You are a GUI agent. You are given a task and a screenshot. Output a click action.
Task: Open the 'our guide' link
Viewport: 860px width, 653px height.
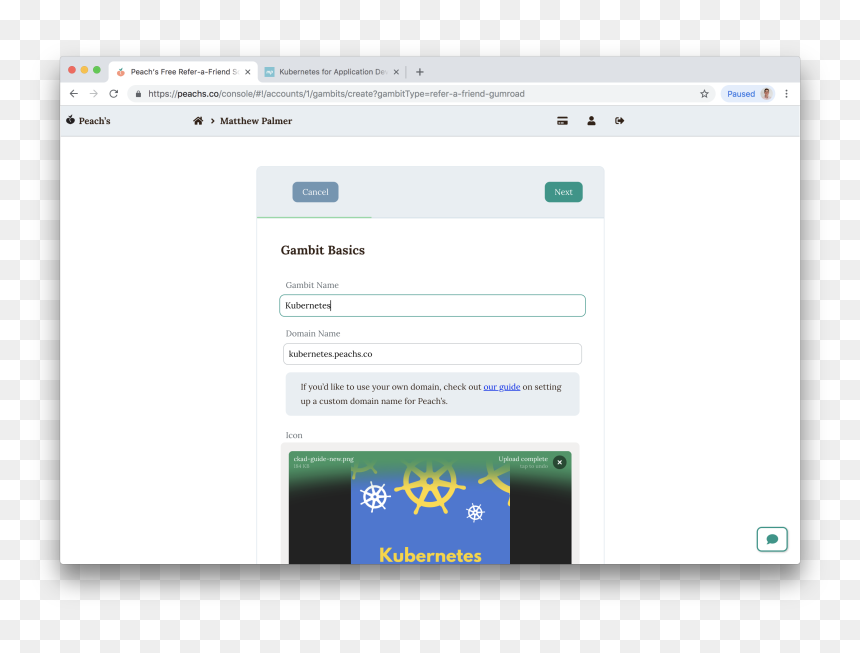pyautogui.click(x=501, y=387)
